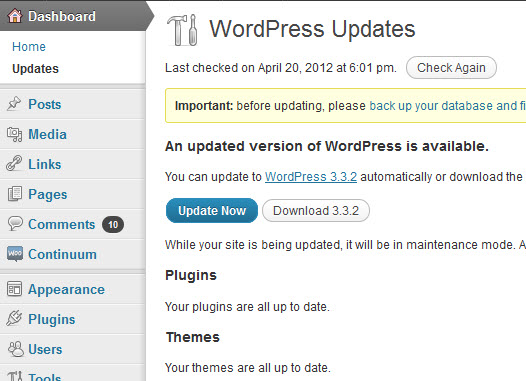Click the Pages document icon
526x381 pixels.
15,194
